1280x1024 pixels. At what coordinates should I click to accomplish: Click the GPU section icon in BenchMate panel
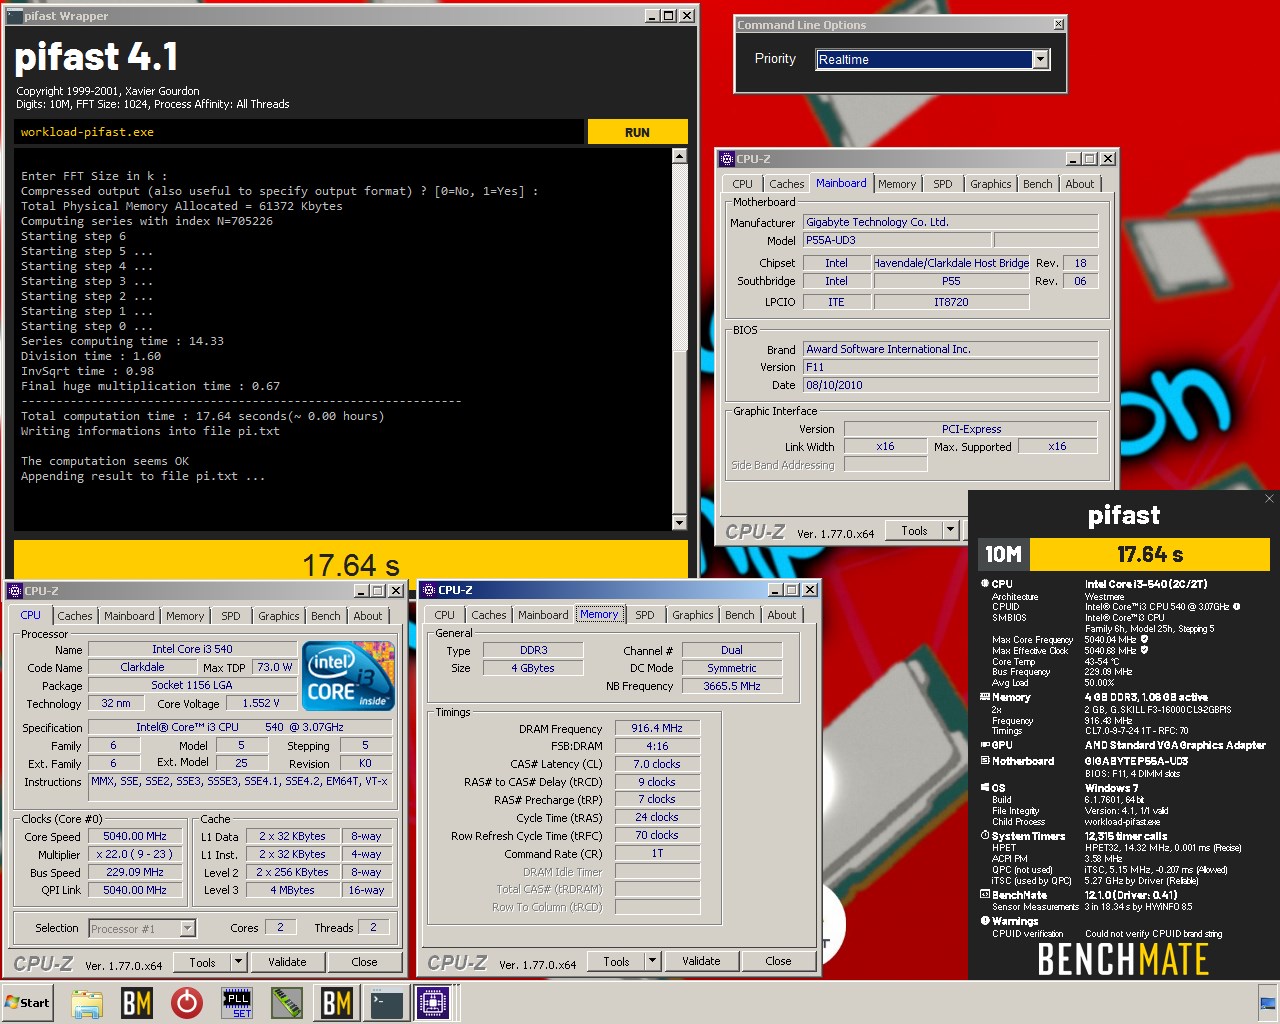coord(984,745)
